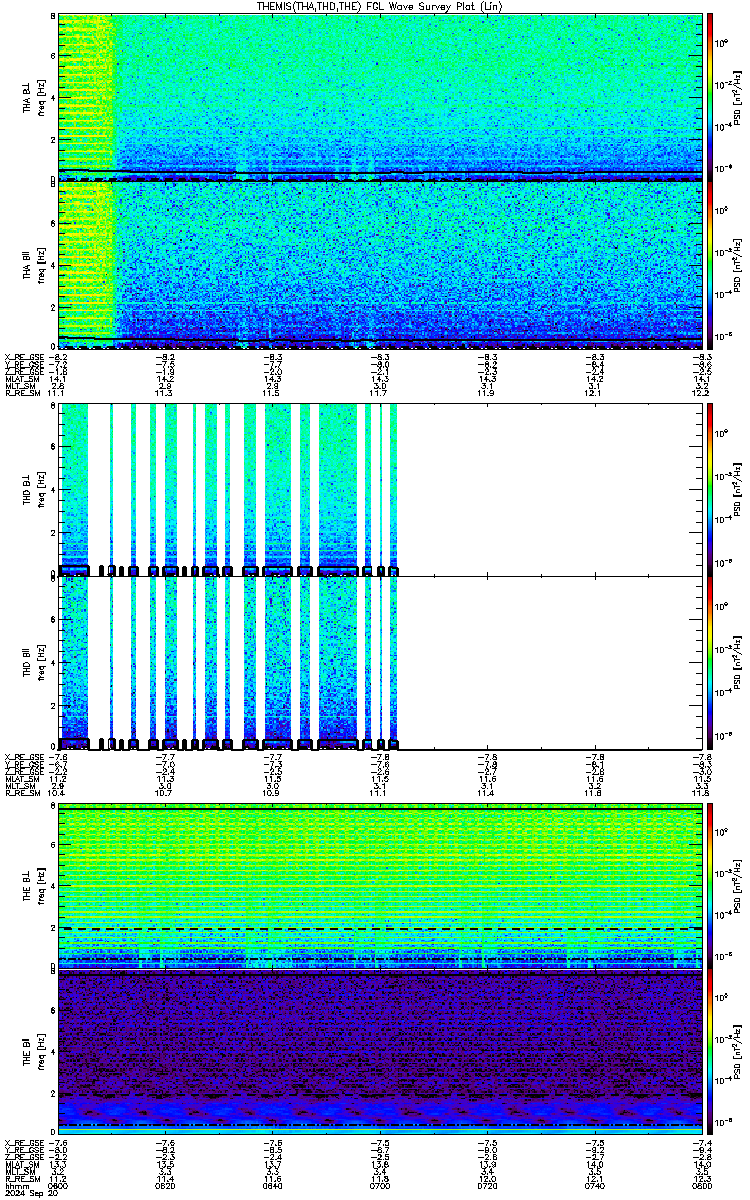Click the THD BL panel PSD color bar
750x1200 pixels.
coord(711,489)
